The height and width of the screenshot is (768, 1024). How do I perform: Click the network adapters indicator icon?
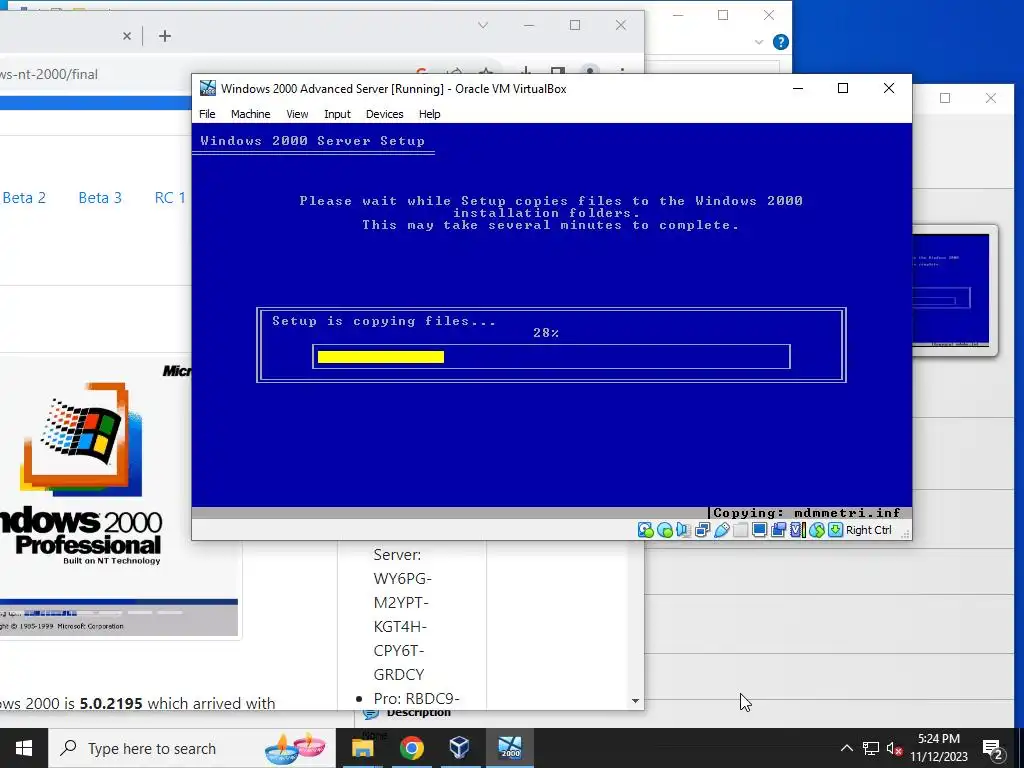(703, 530)
